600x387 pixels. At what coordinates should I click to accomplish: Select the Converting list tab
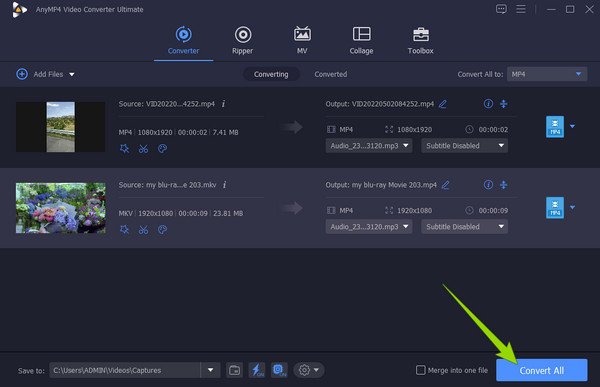271,74
